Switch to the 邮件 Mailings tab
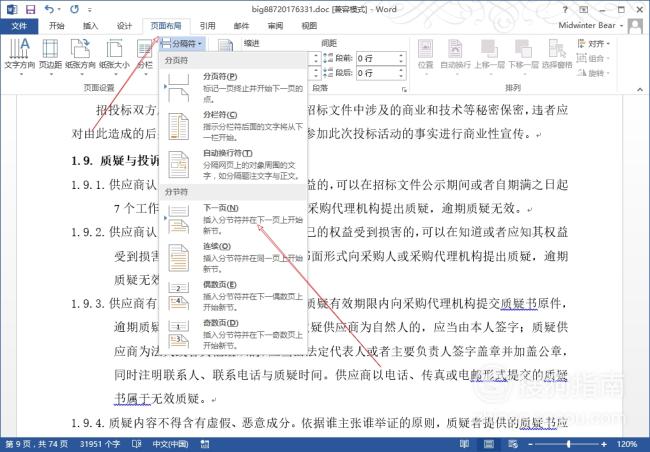Image resolution: width=650 pixels, height=452 pixels. click(x=241, y=26)
